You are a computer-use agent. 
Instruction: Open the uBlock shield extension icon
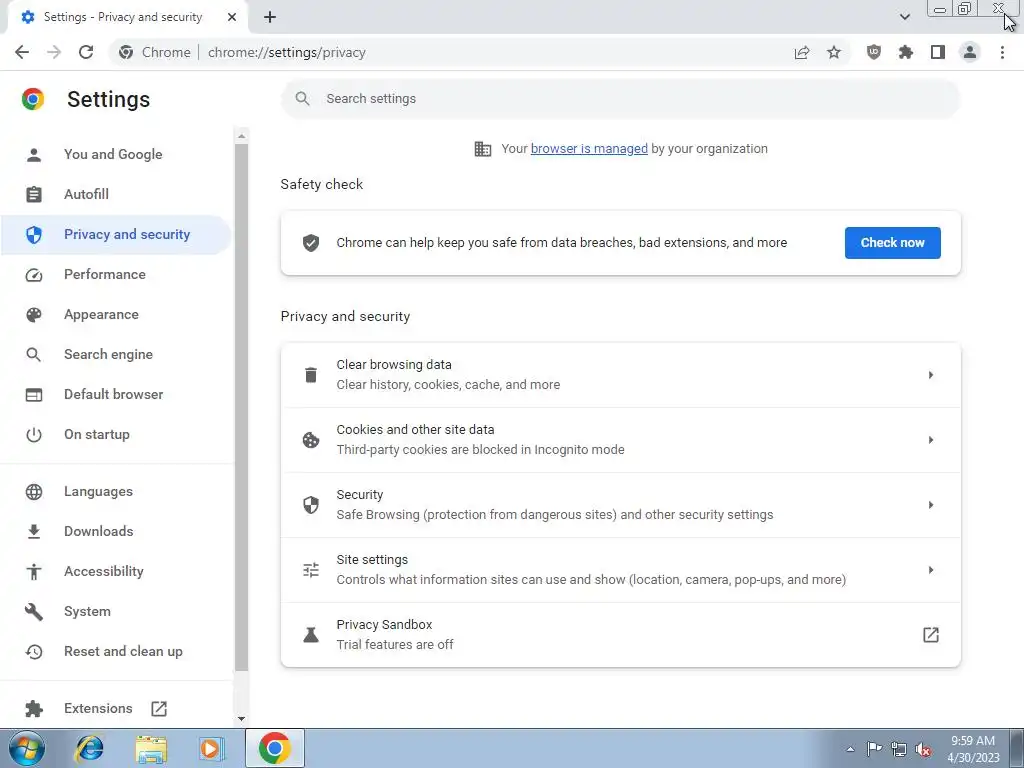click(x=873, y=52)
